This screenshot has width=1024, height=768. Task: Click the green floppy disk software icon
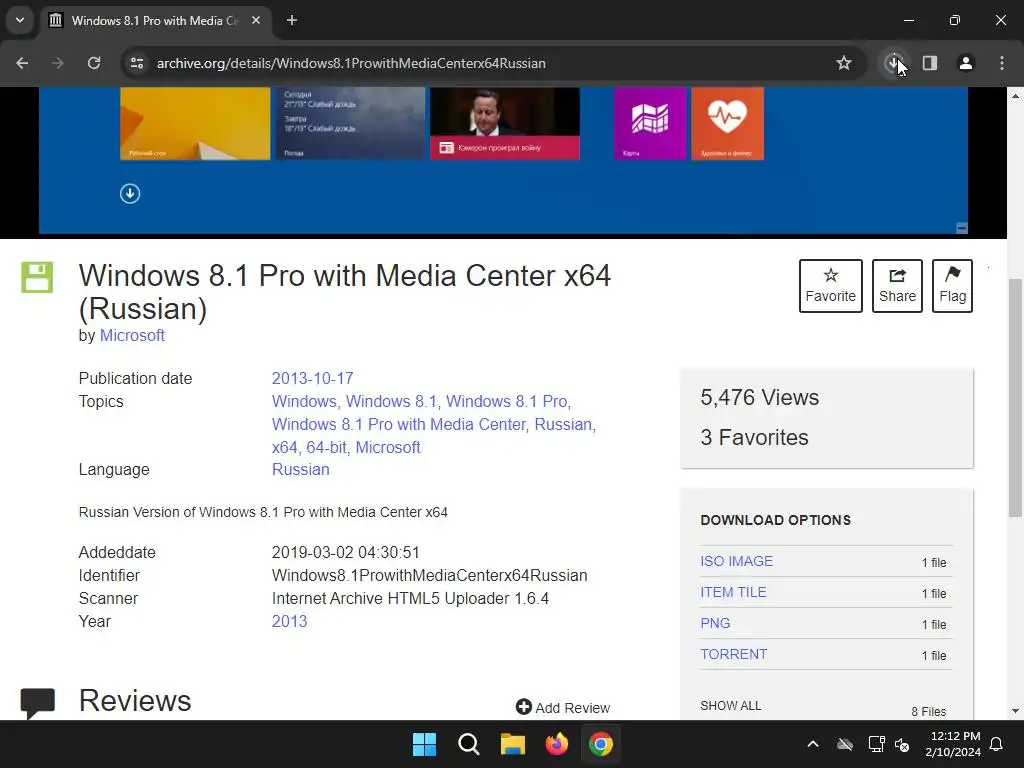[37, 277]
